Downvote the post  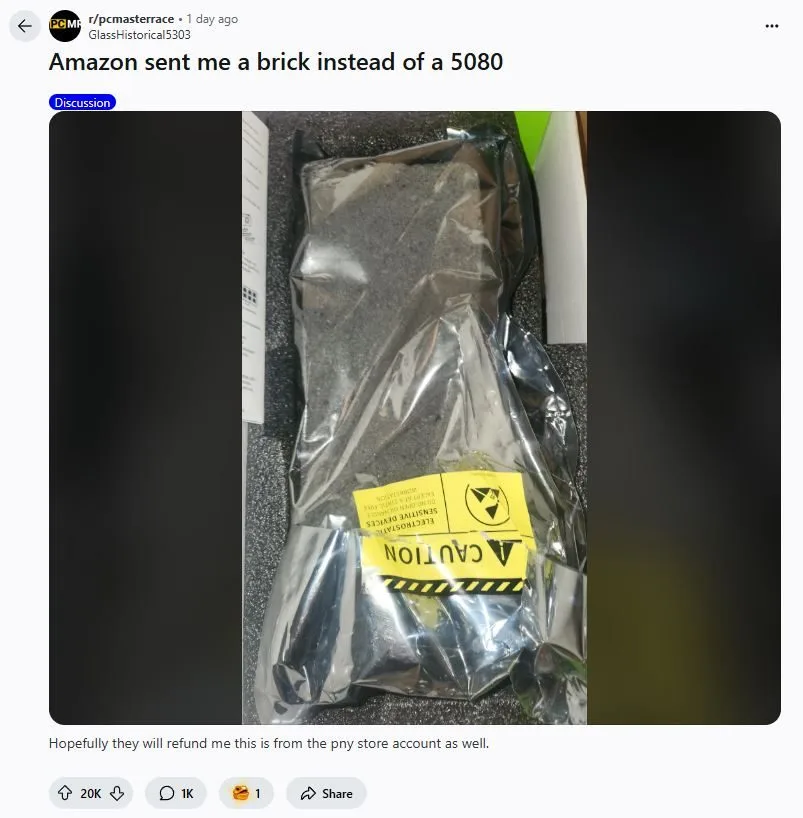117,793
